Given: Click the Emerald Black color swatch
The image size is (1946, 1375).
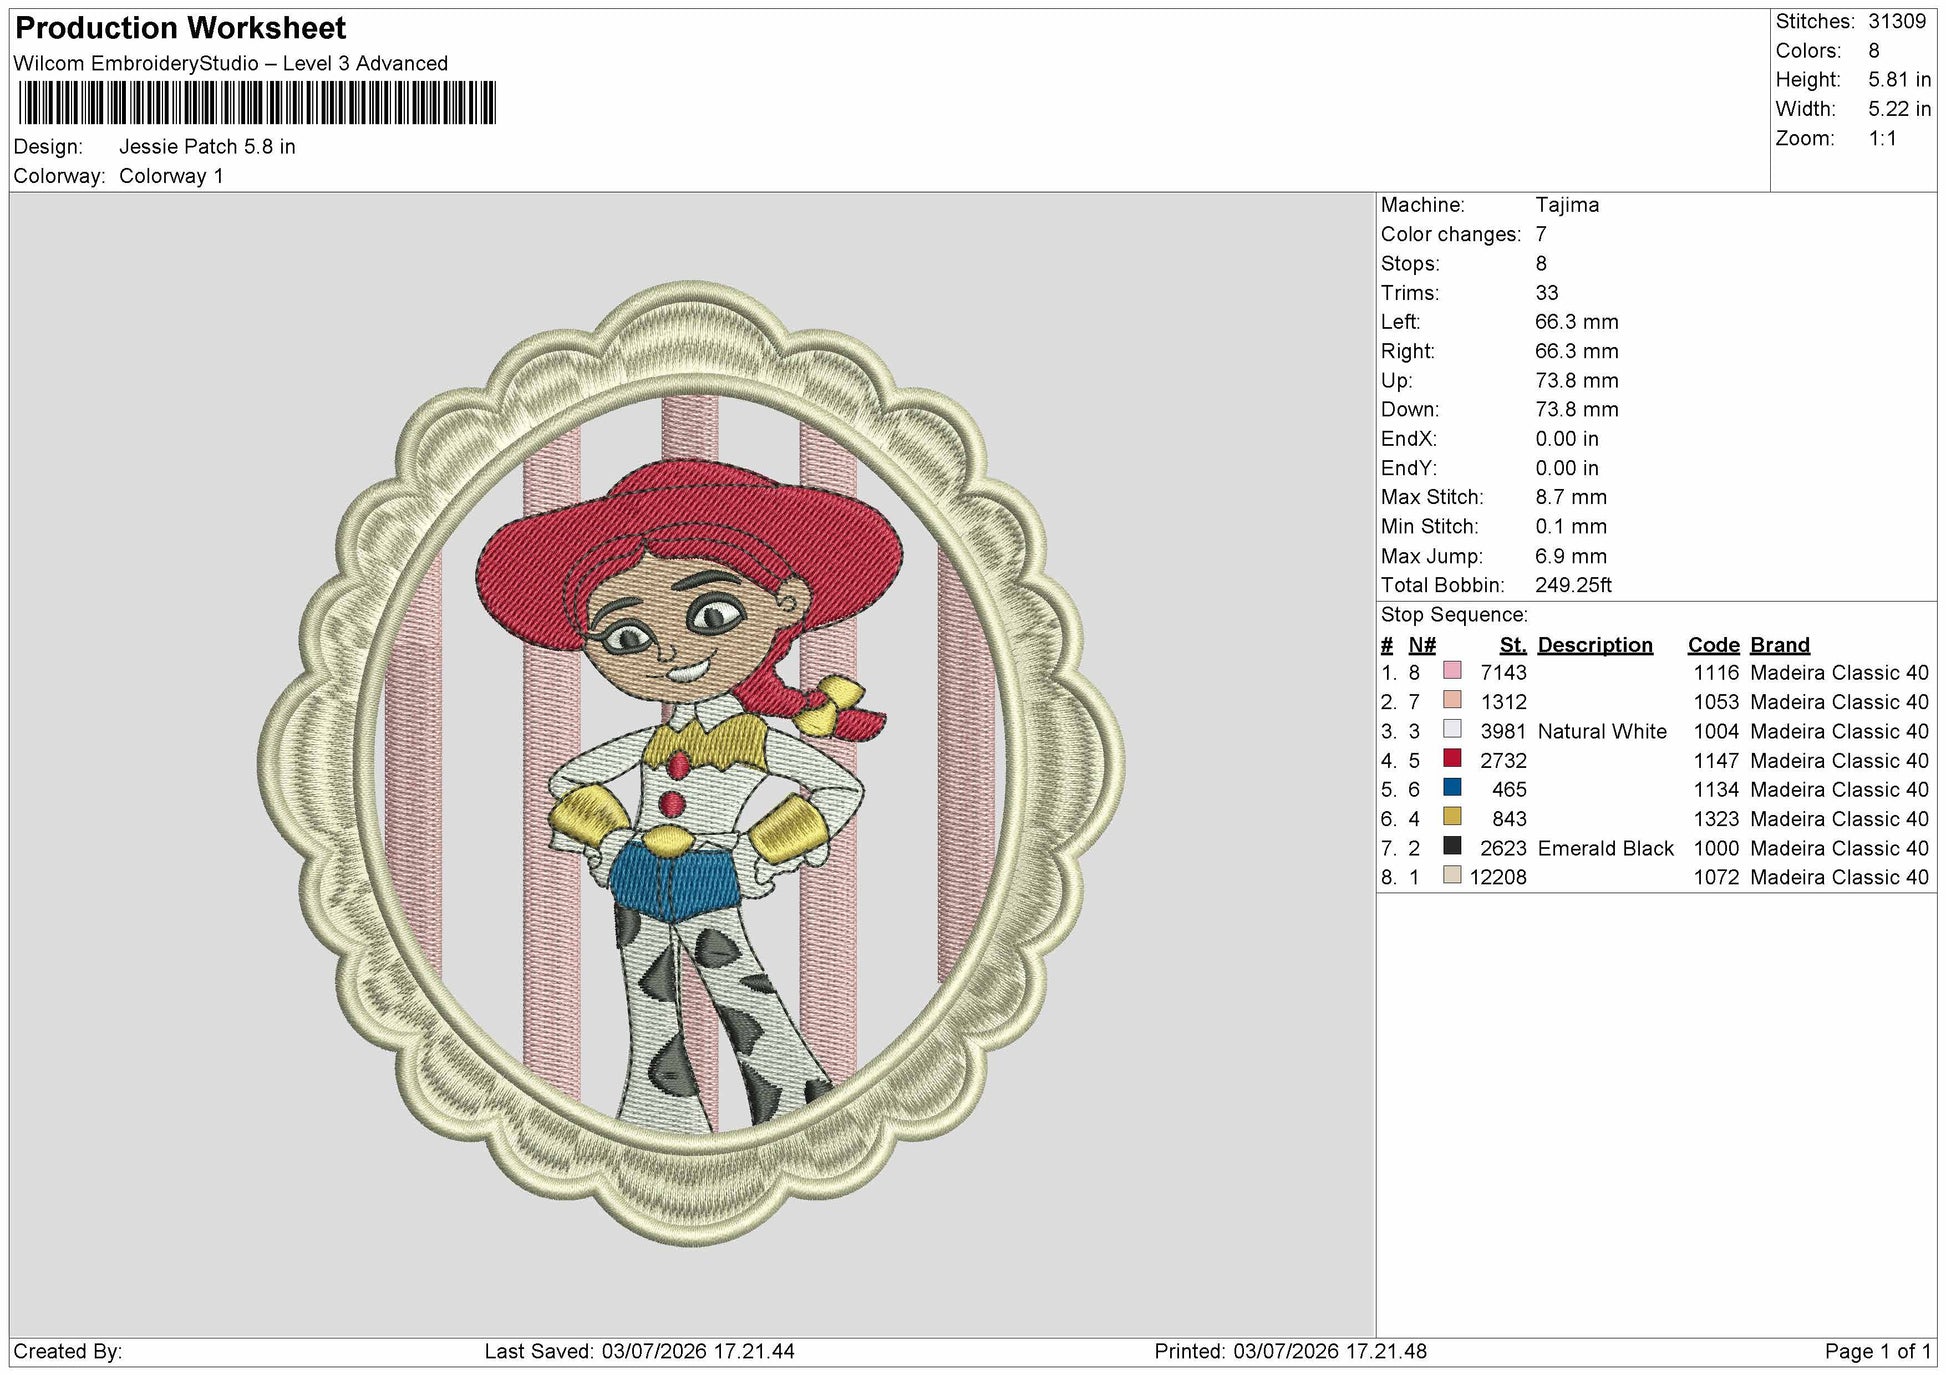Looking at the screenshot, I should pos(1452,846).
